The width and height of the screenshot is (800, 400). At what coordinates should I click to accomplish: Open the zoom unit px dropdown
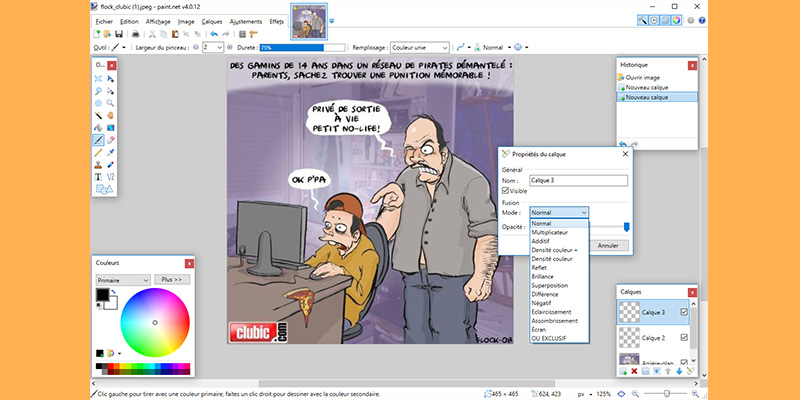coord(584,394)
